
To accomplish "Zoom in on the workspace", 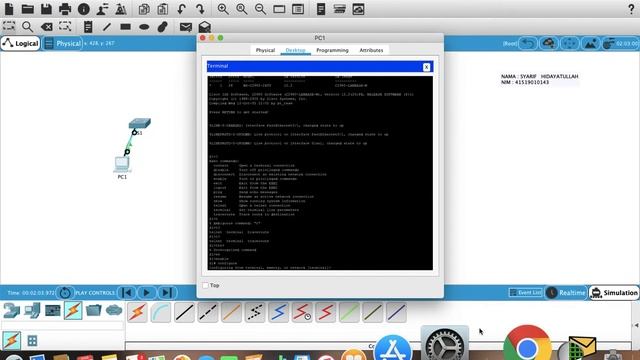I will pos(223,9).
